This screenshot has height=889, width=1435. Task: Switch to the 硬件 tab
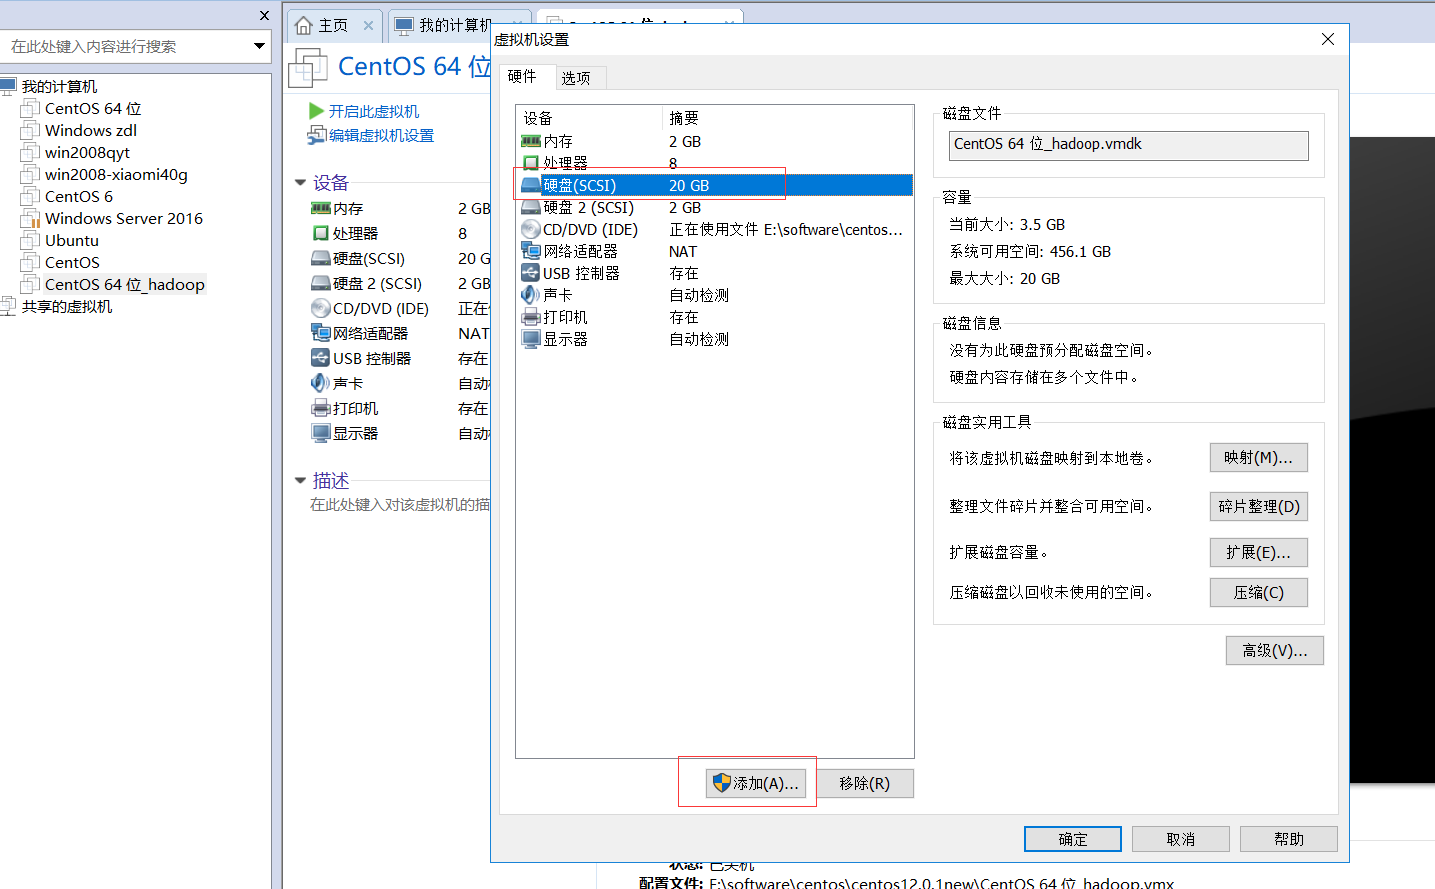point(522,76)
